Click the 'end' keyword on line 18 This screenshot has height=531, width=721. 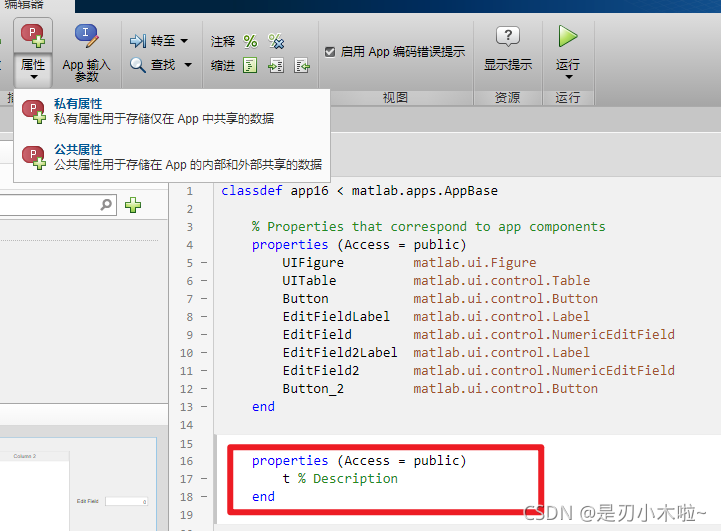[x=263, y=497]
